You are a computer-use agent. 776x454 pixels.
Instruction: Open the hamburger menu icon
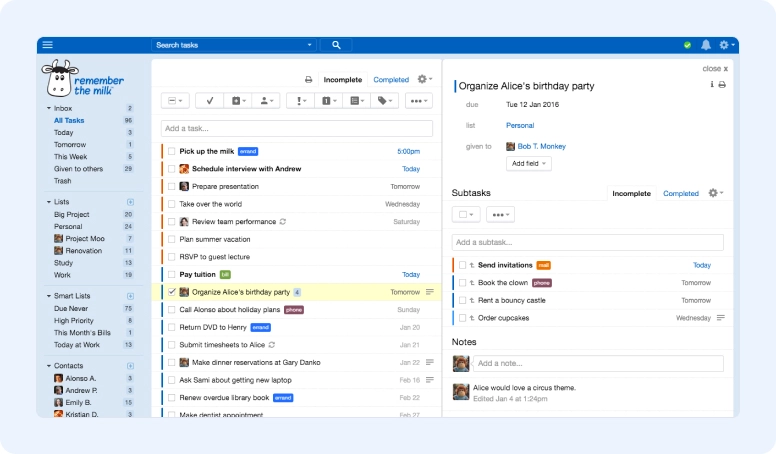[48, 45]
